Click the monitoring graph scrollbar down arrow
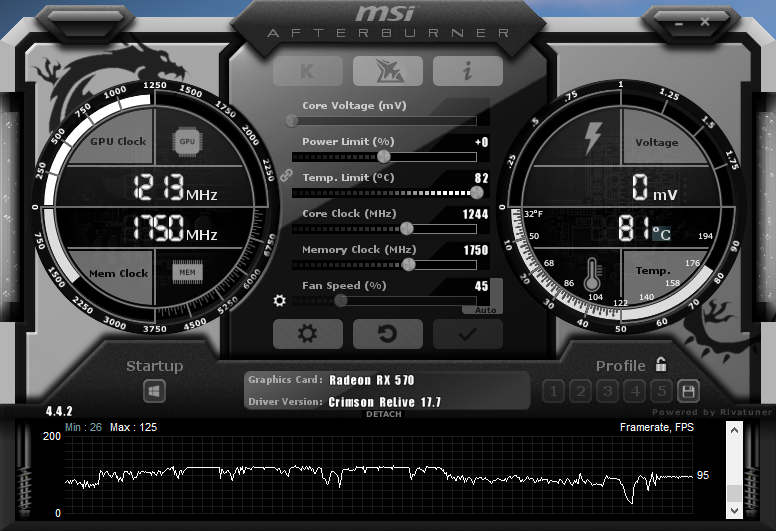The width and height of the screenshot is (776, 531). (x=734, y=510)
